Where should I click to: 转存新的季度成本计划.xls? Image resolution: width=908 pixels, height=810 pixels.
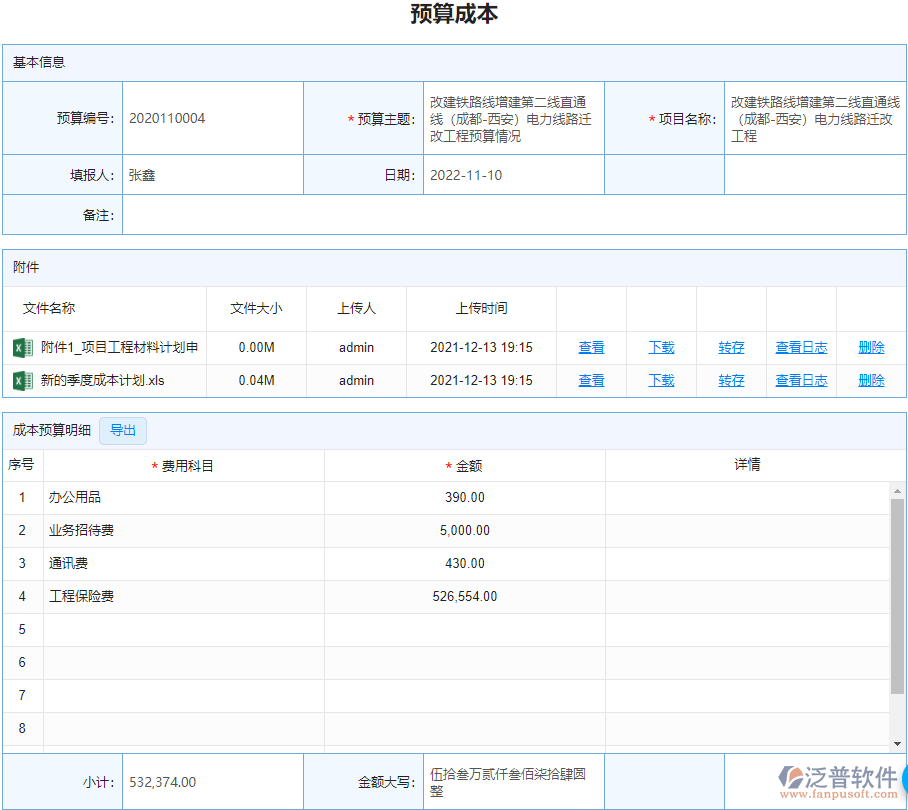pyautogui.click(x=731, y=381)
